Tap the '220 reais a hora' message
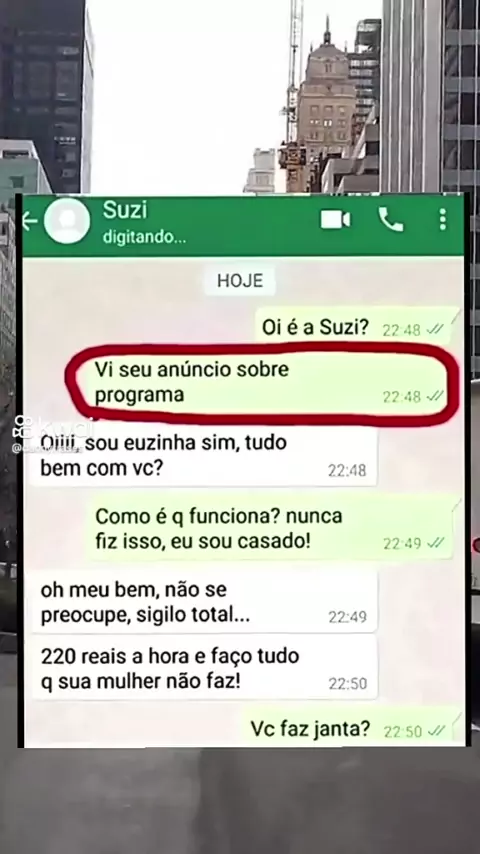Screen dimensions: 480x854 203,669
